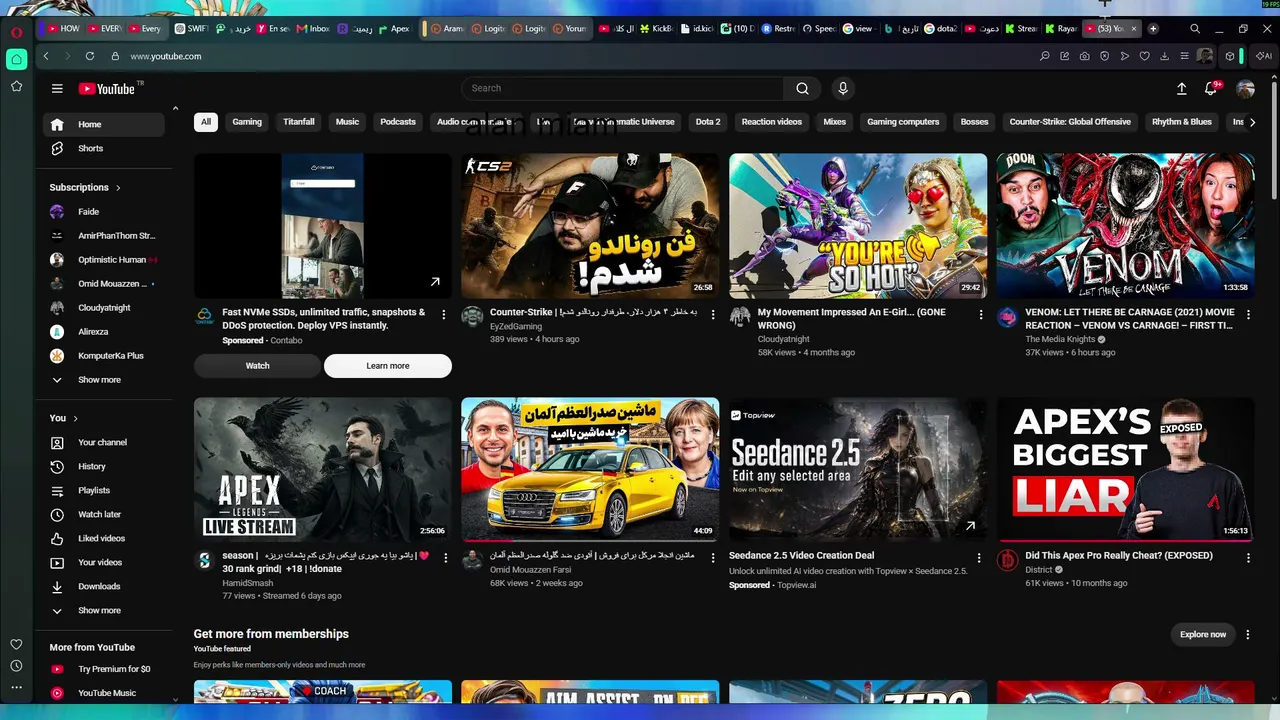The width and height of the screenshot is (1280, 720).
Task: Open the YouTube guide hamburger menu
Action: [x=57, y=88]
